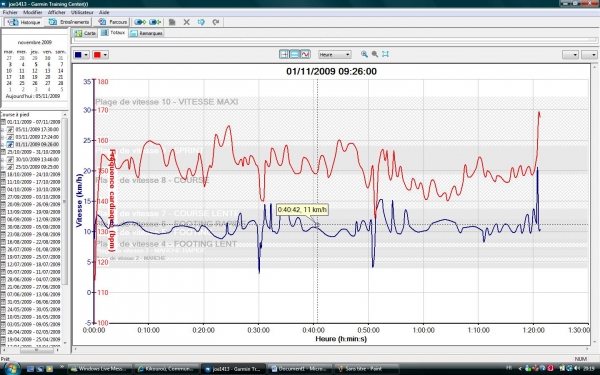
Task: Toggle the horizontal gridlines graph button
Action: [x=294, y=54]
